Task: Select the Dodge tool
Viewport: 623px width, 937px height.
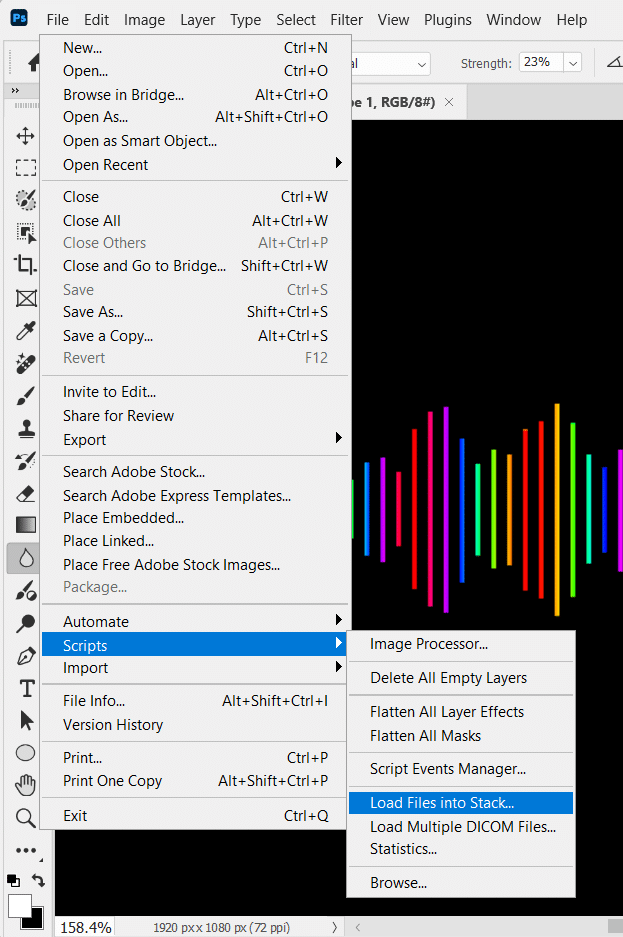Action: point(25,623)
